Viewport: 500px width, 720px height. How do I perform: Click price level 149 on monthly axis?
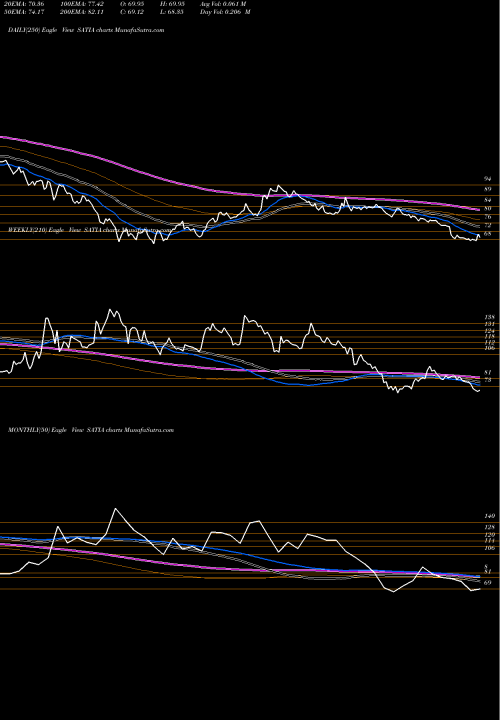(489, 516)
